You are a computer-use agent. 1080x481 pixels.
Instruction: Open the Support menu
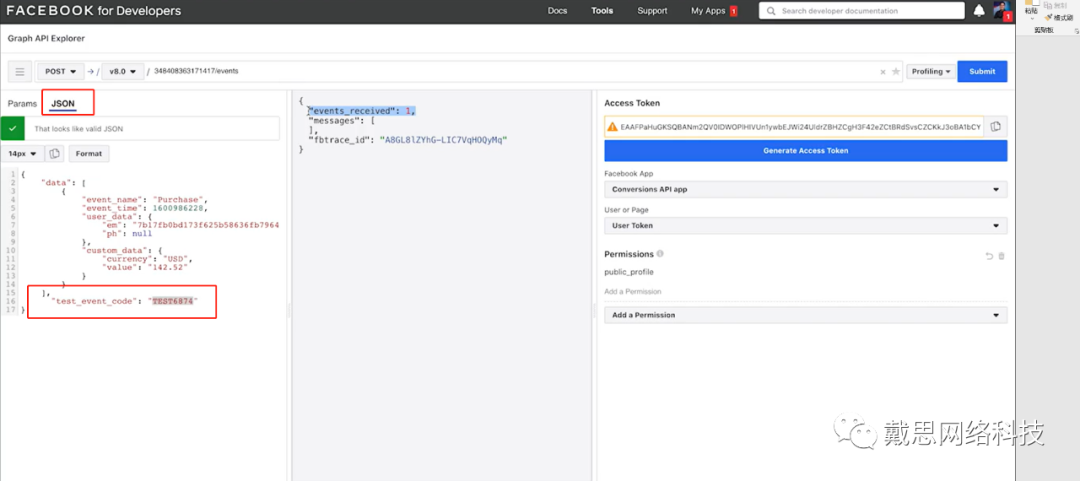652,11
